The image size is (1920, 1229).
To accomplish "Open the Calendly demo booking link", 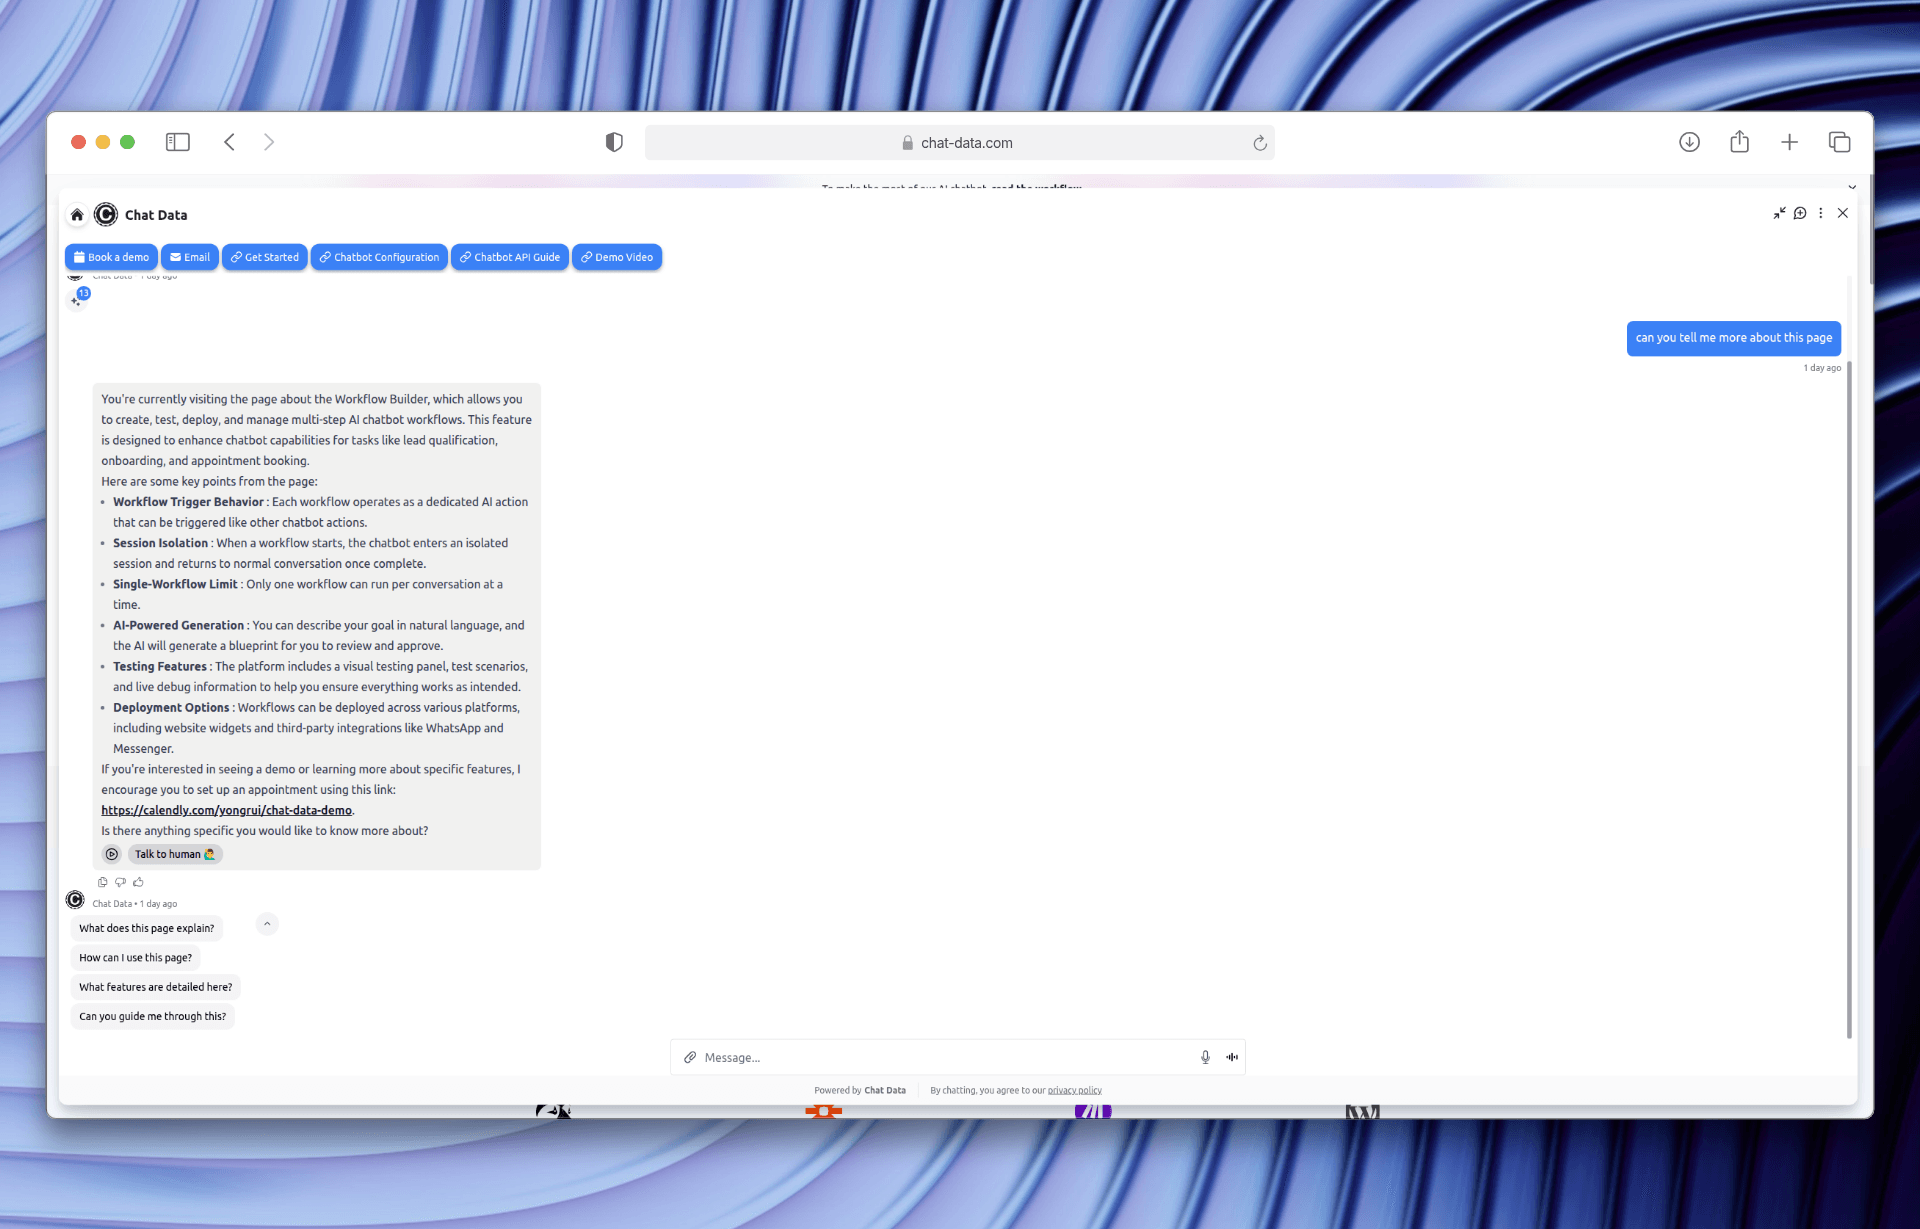I will pyautogui.click(x=226, y=810).
